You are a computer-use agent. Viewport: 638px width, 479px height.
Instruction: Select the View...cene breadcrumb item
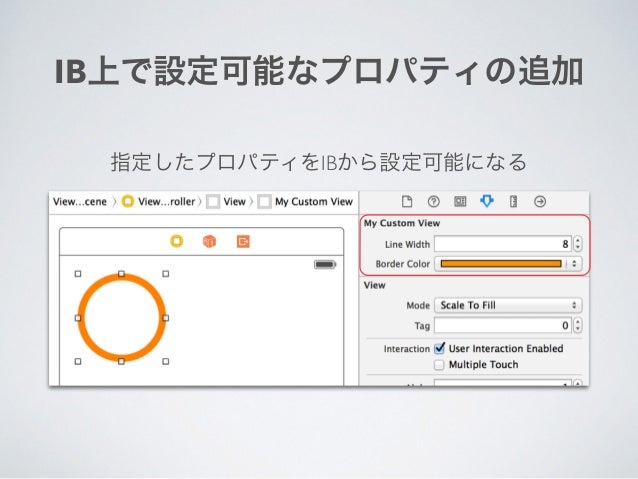click(80, 201)
